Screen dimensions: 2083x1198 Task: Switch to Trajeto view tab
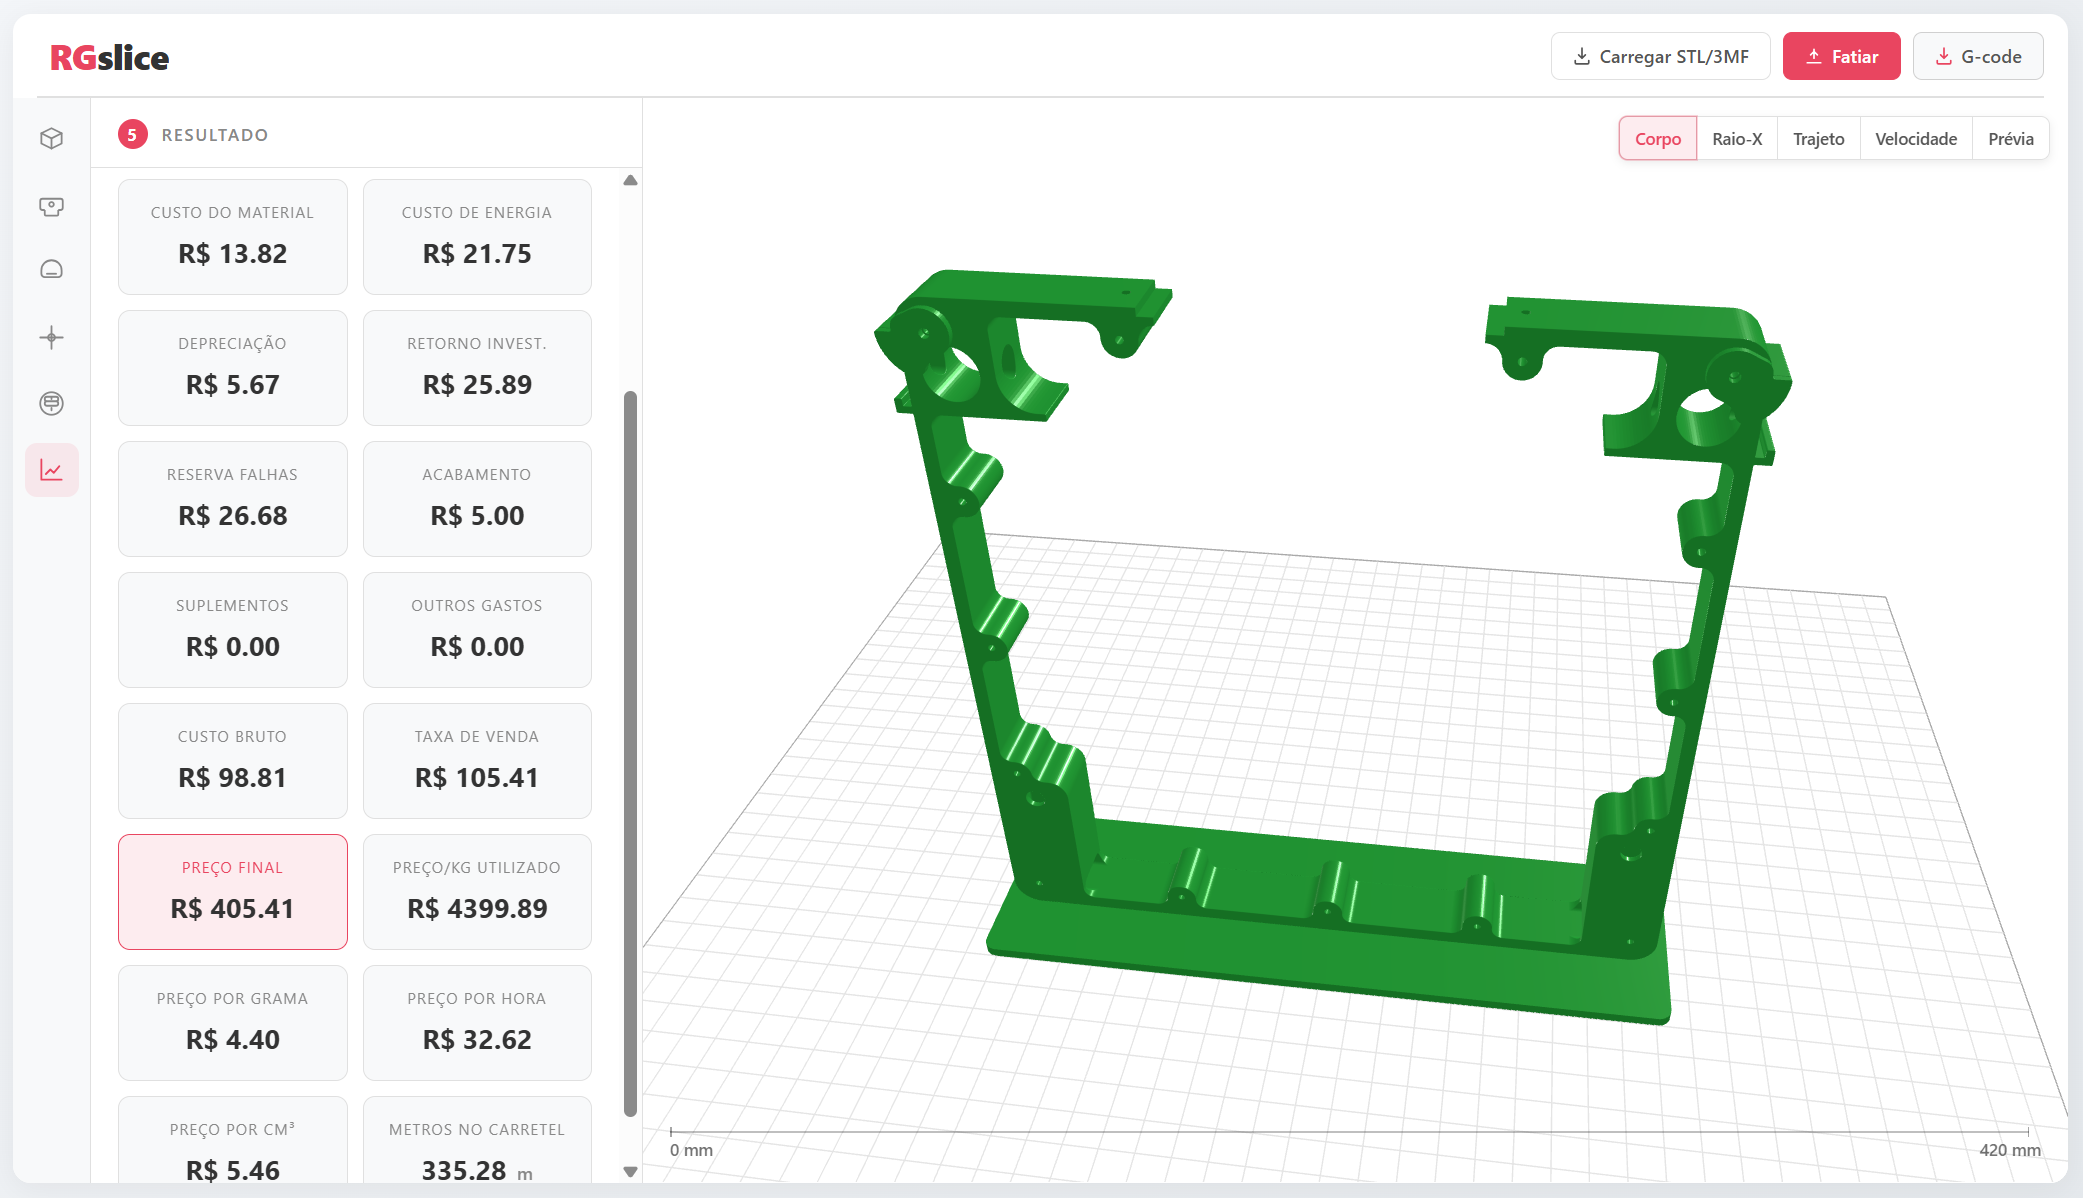point(1818,139)
